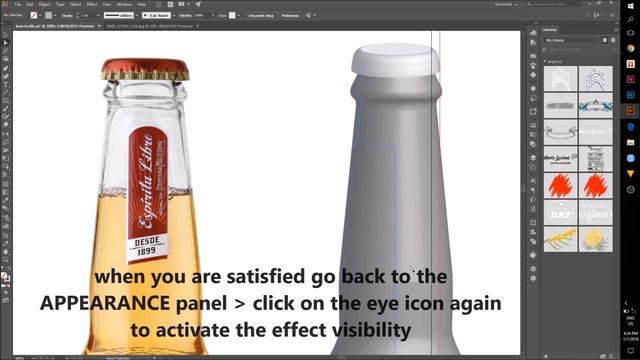This screenshot has width=640, height=360.
Task: Open the Object menu
Action: (x=44, y=4)
